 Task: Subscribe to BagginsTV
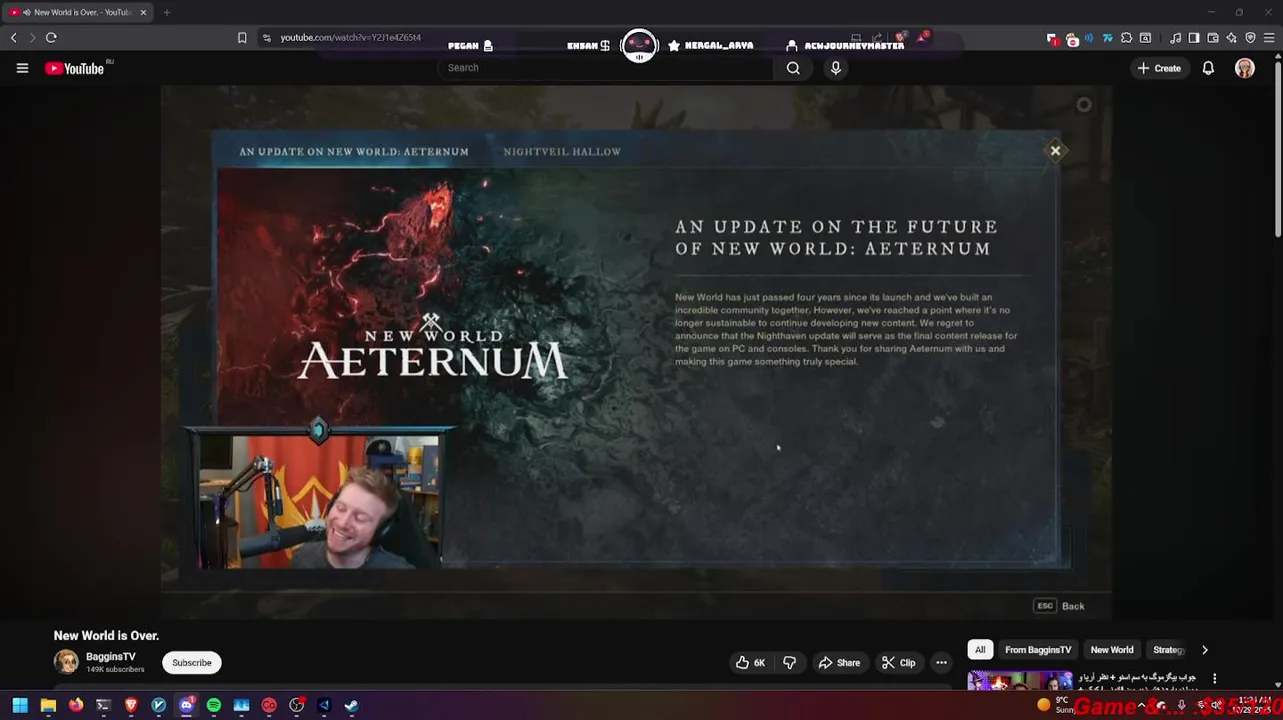pyautogui.click(x=191, y=662)
